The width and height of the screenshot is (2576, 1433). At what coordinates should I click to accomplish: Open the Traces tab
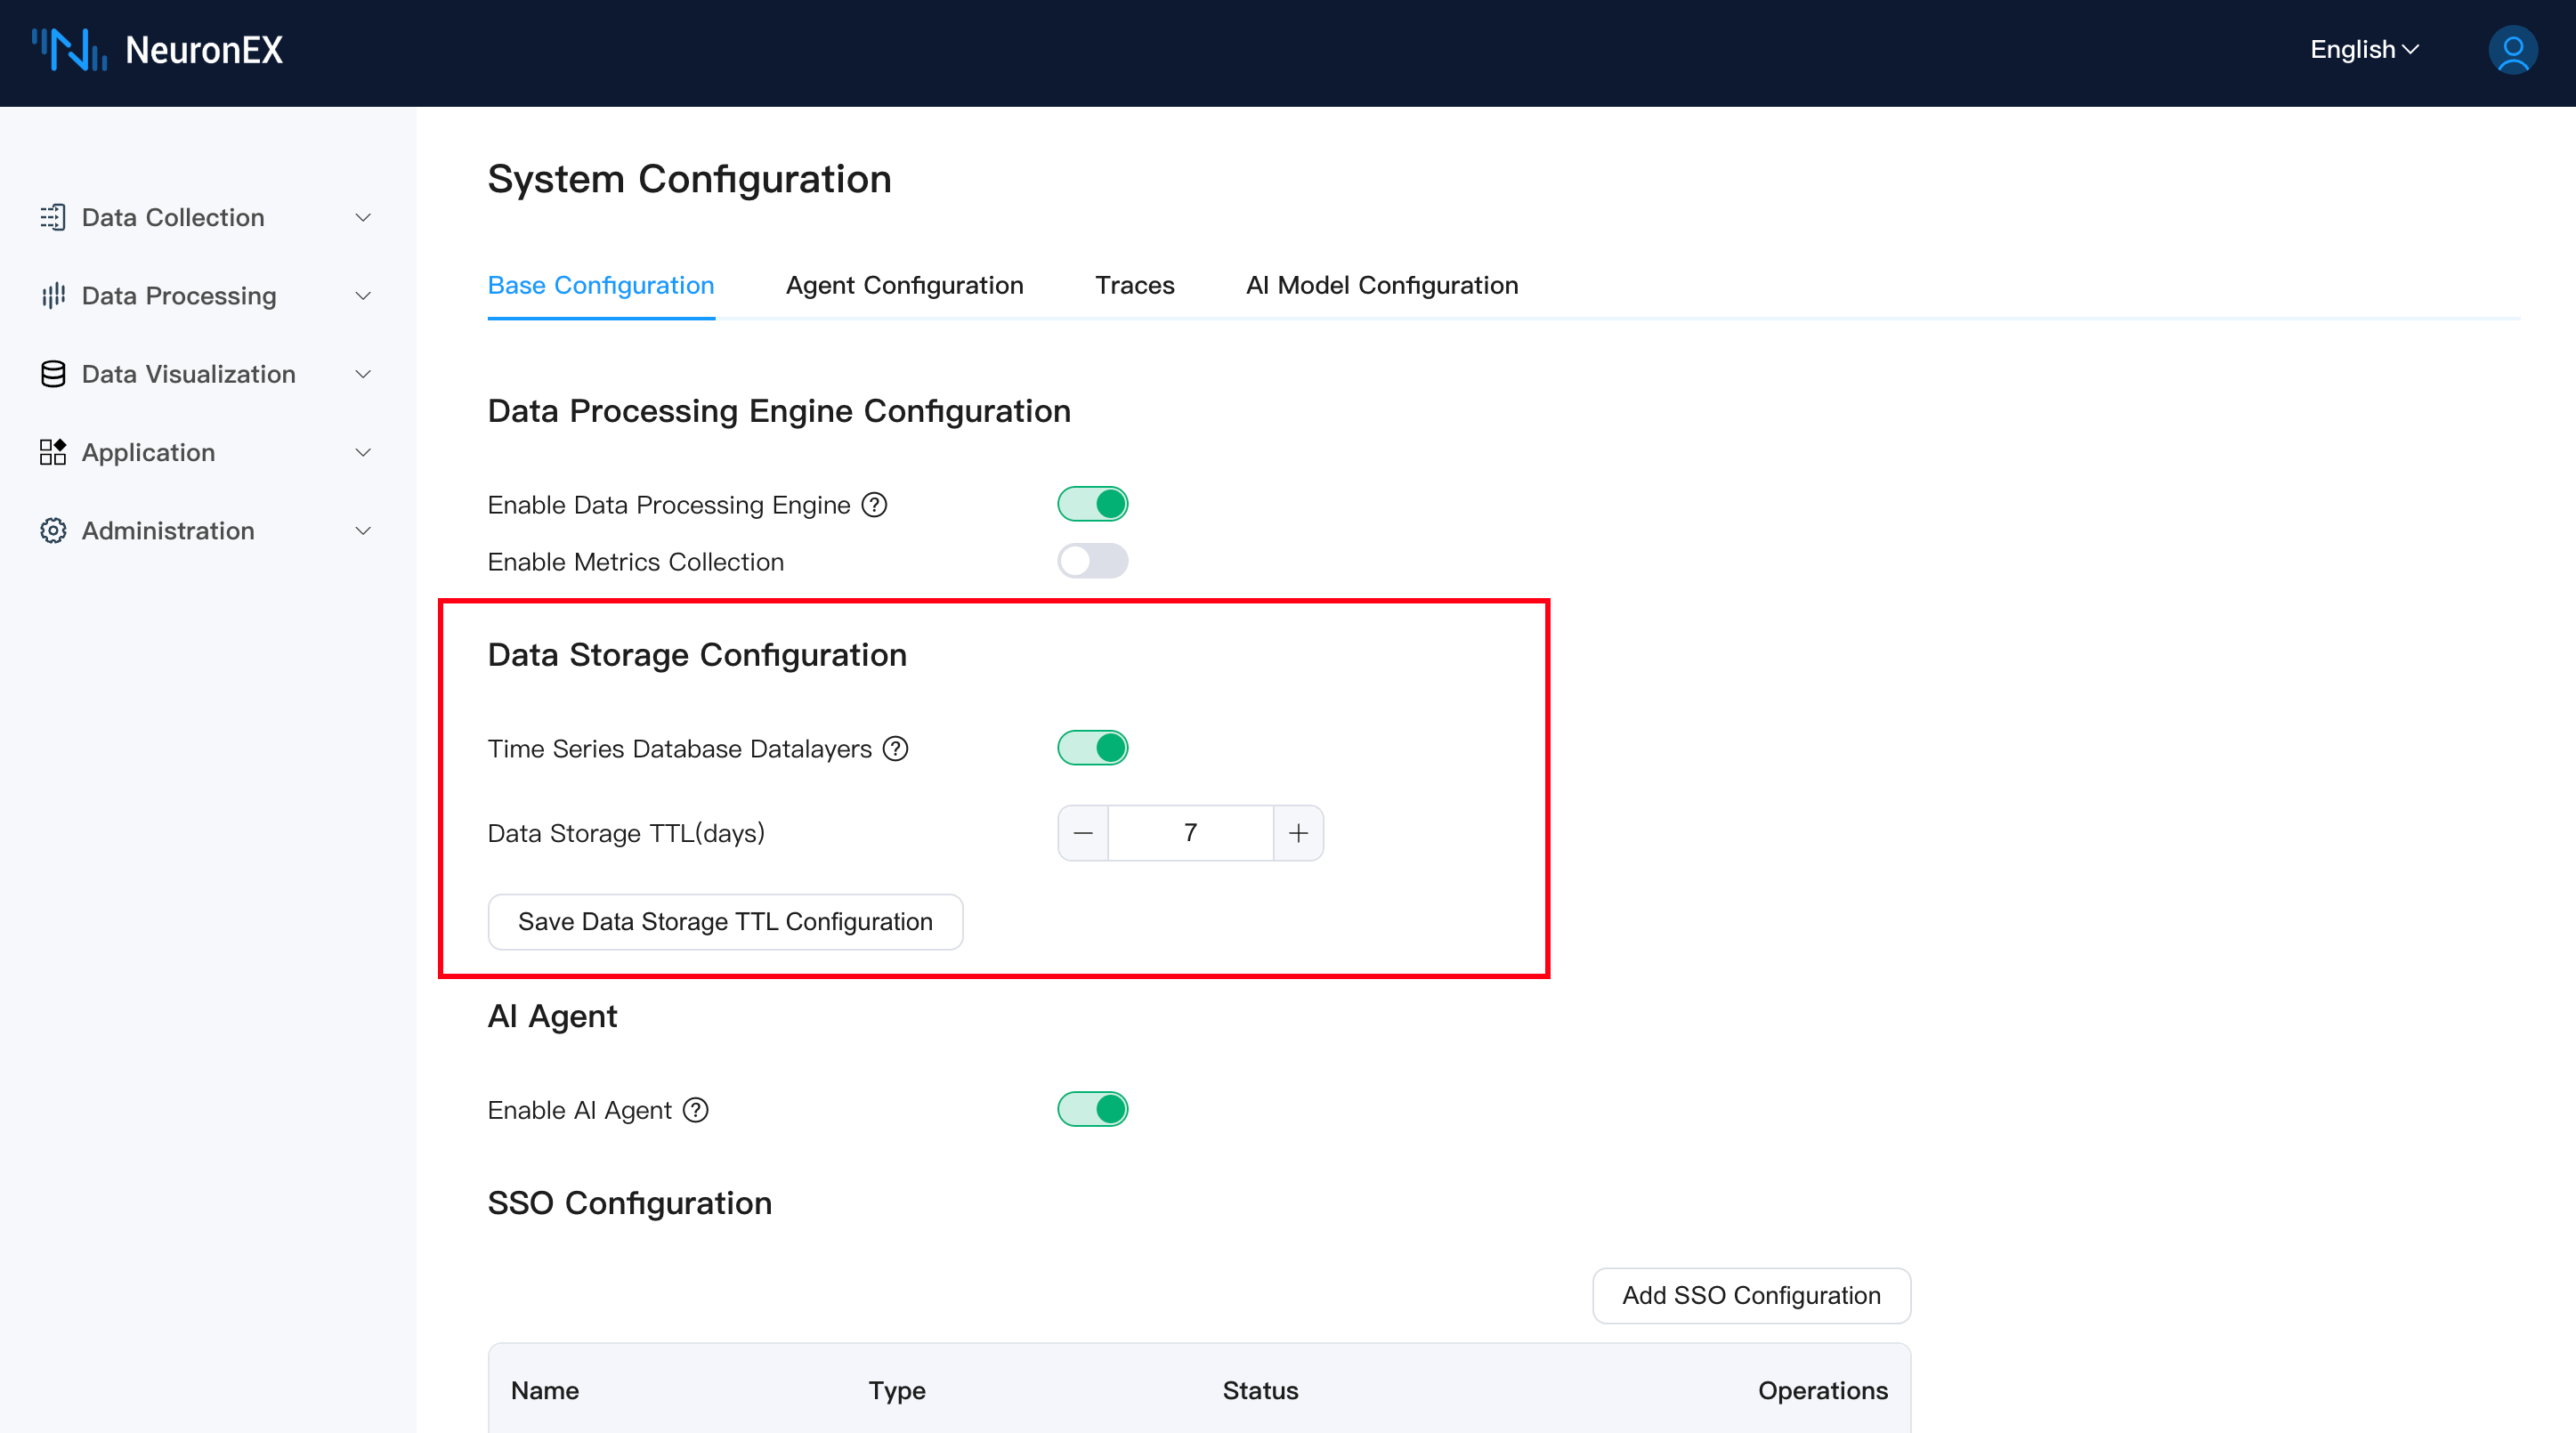tap(1135, 285)
